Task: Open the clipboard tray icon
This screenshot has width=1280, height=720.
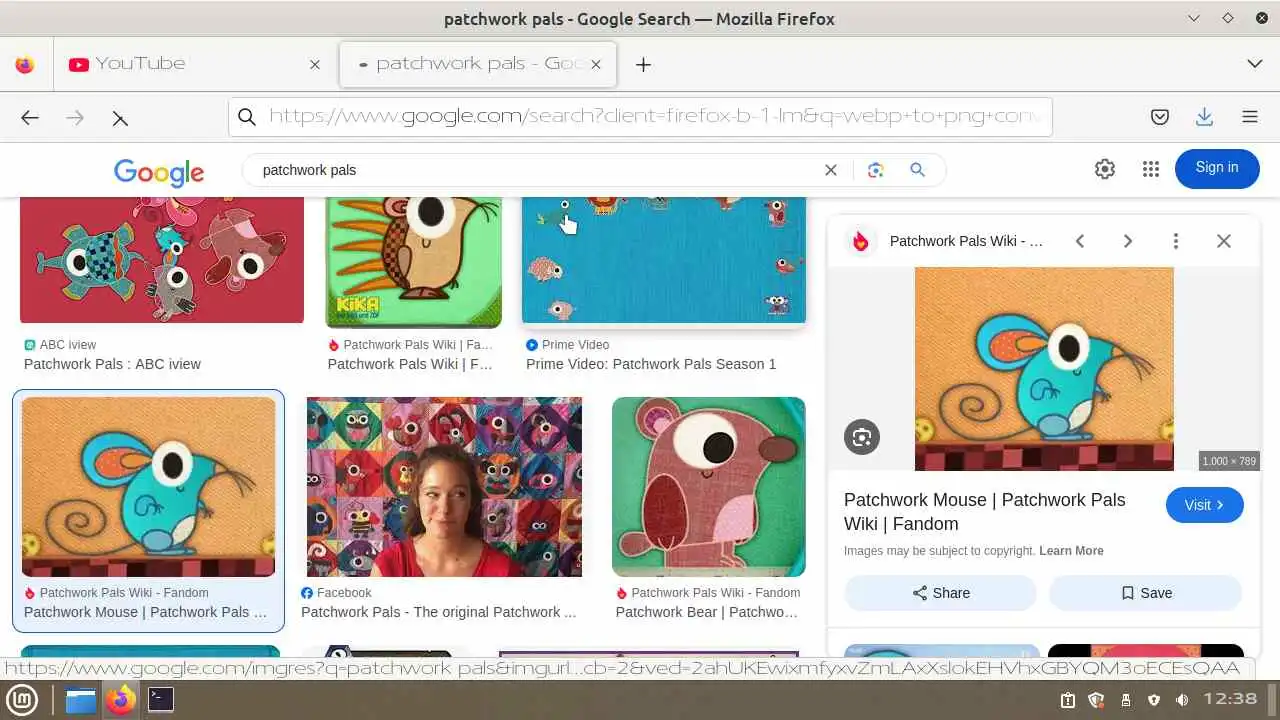Action: [1068, 700]
